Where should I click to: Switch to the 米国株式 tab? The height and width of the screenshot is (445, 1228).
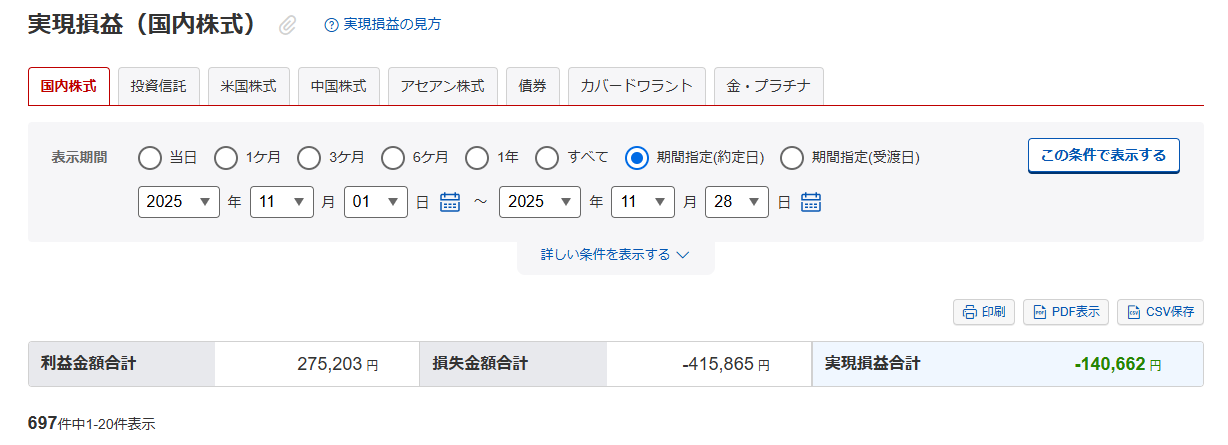(x=249, y=86)
